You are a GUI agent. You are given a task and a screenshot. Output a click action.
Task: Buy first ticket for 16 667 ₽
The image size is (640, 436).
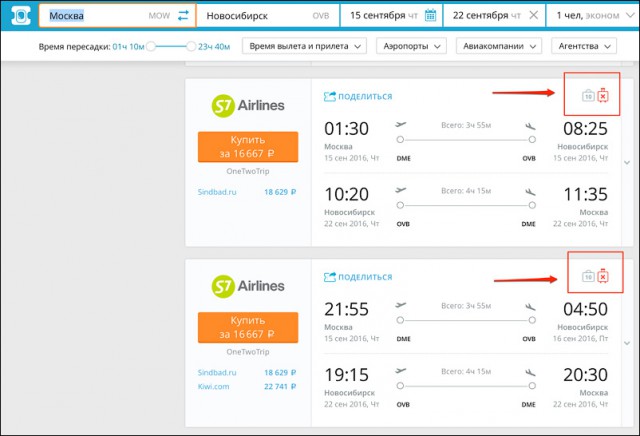(248, 147)
